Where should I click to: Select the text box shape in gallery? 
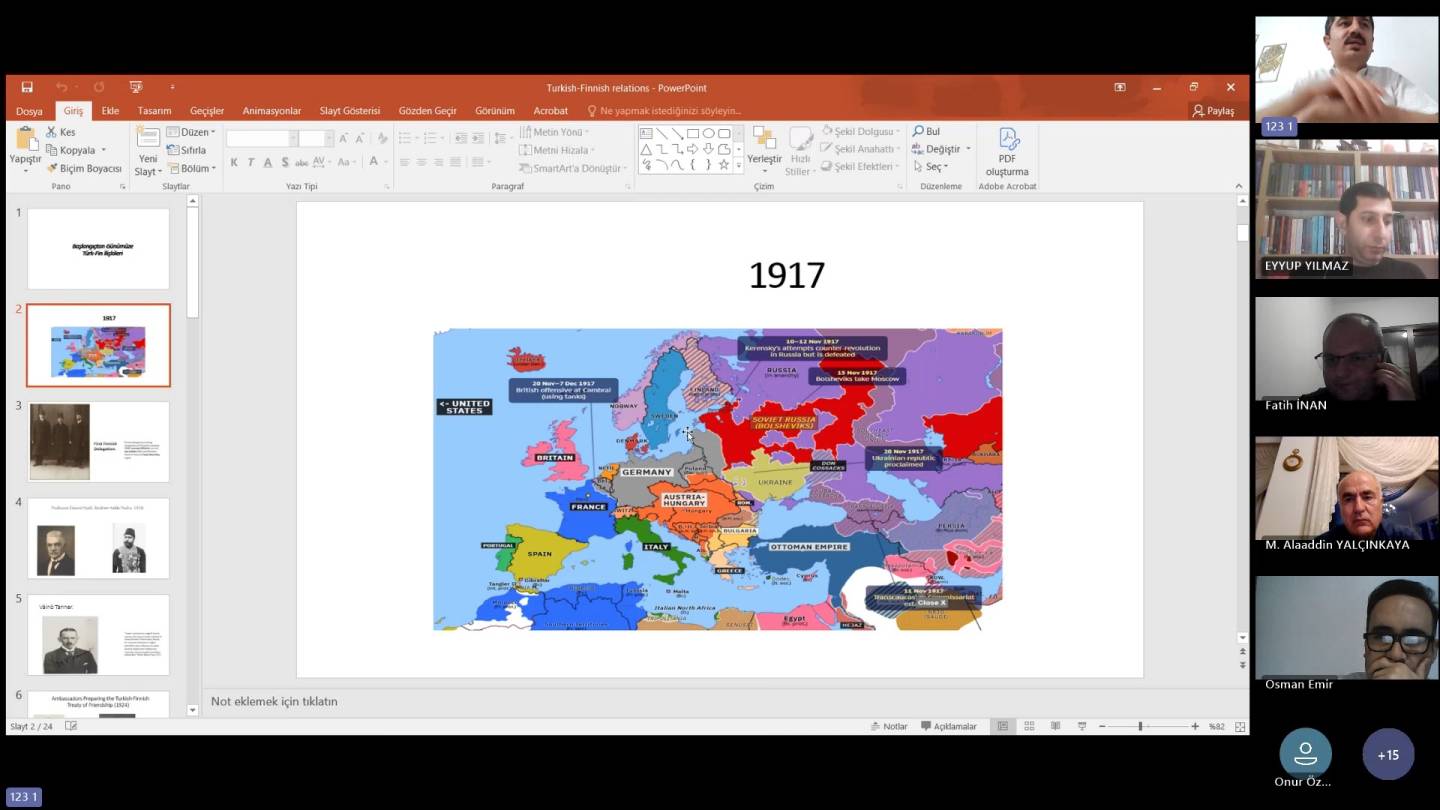pos(645,133)
